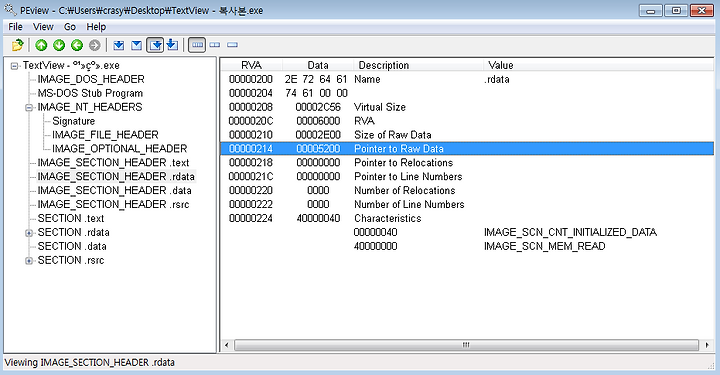The height and width of the screenshot is (375, 720).
Task: Select SECTION .data tree item
Action: (x=72, y=246)
